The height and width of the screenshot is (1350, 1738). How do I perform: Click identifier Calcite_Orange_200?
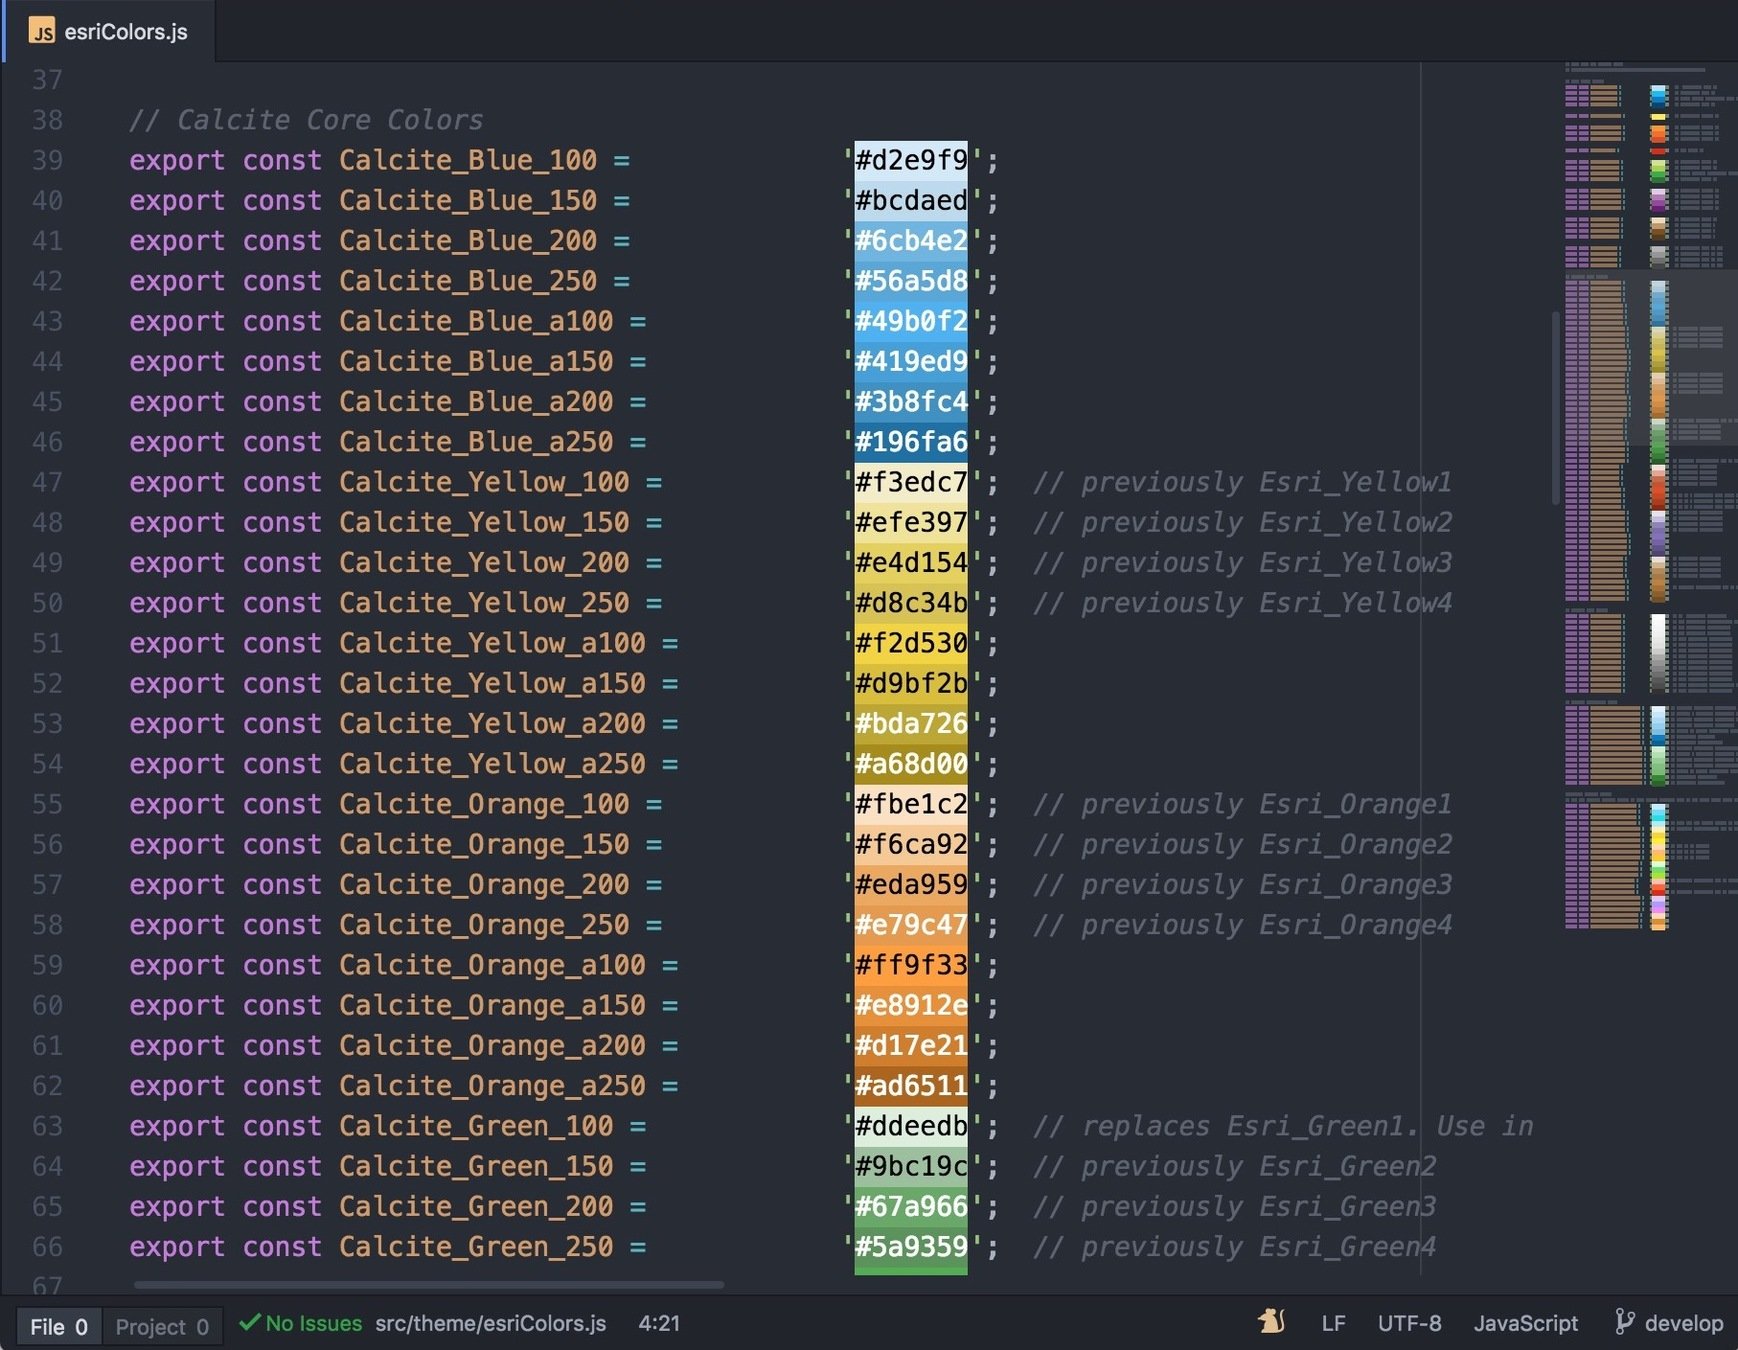484,885
